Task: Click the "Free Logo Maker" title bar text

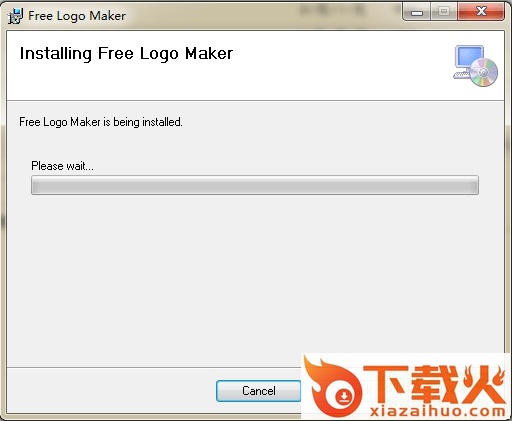Action: (77, 16)
